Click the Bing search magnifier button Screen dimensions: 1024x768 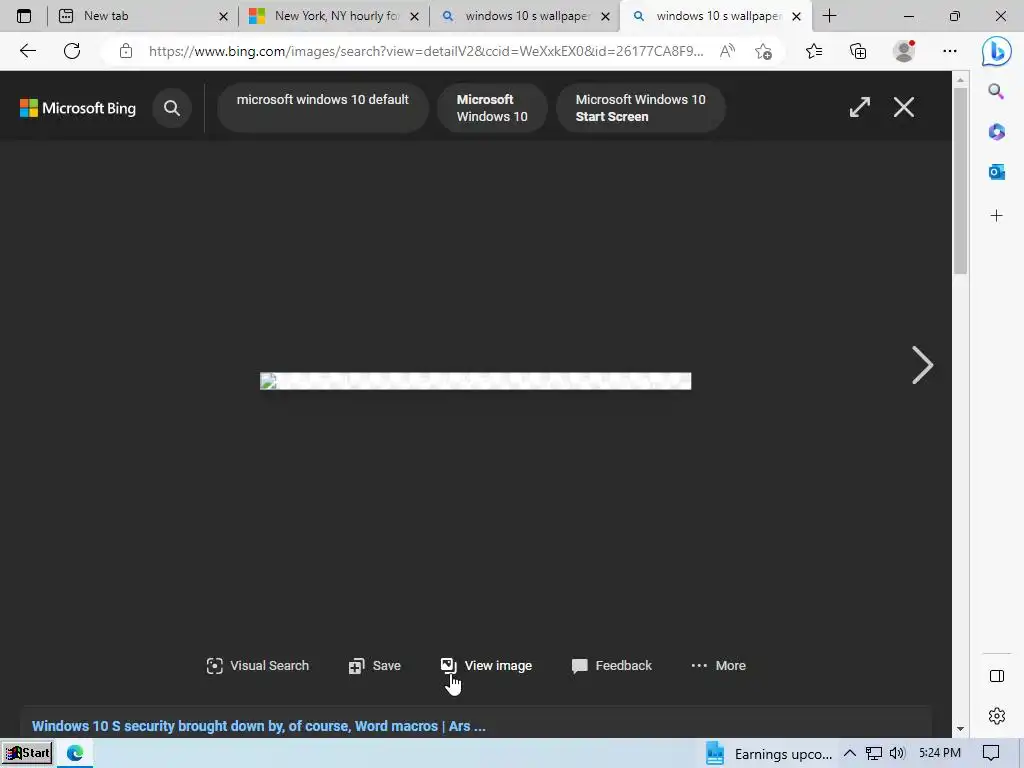(172, 108)
